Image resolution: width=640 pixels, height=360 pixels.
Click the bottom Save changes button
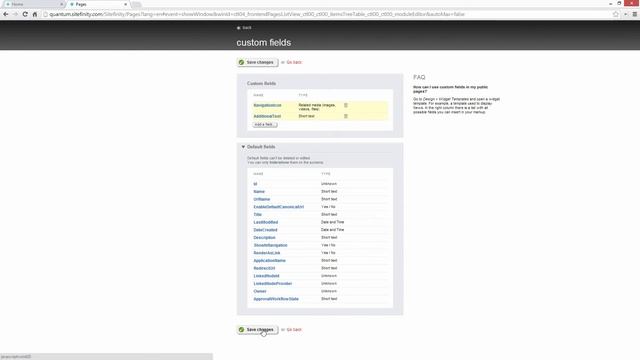point(257,329)
